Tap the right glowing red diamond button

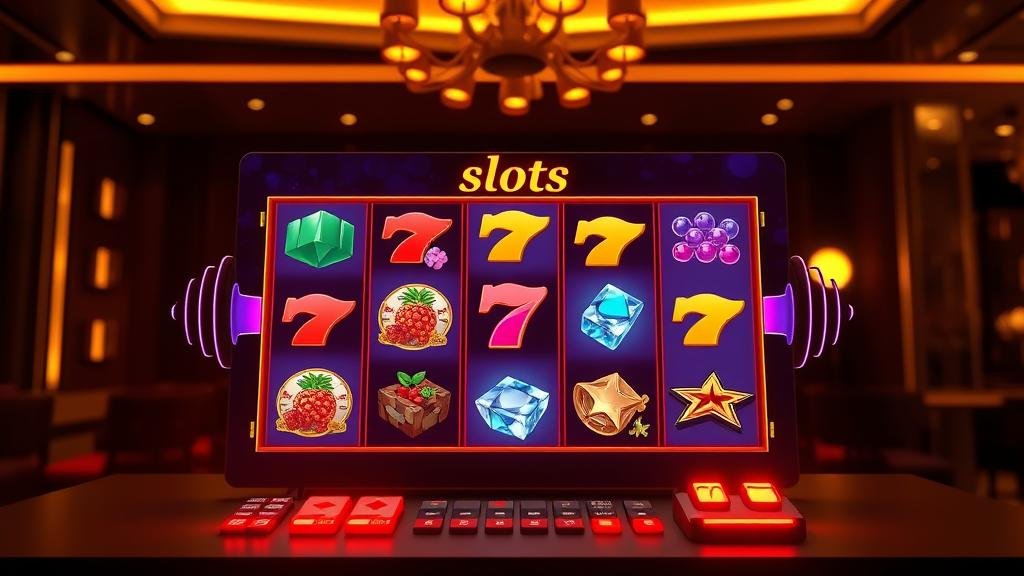click(x=374, y=515)
